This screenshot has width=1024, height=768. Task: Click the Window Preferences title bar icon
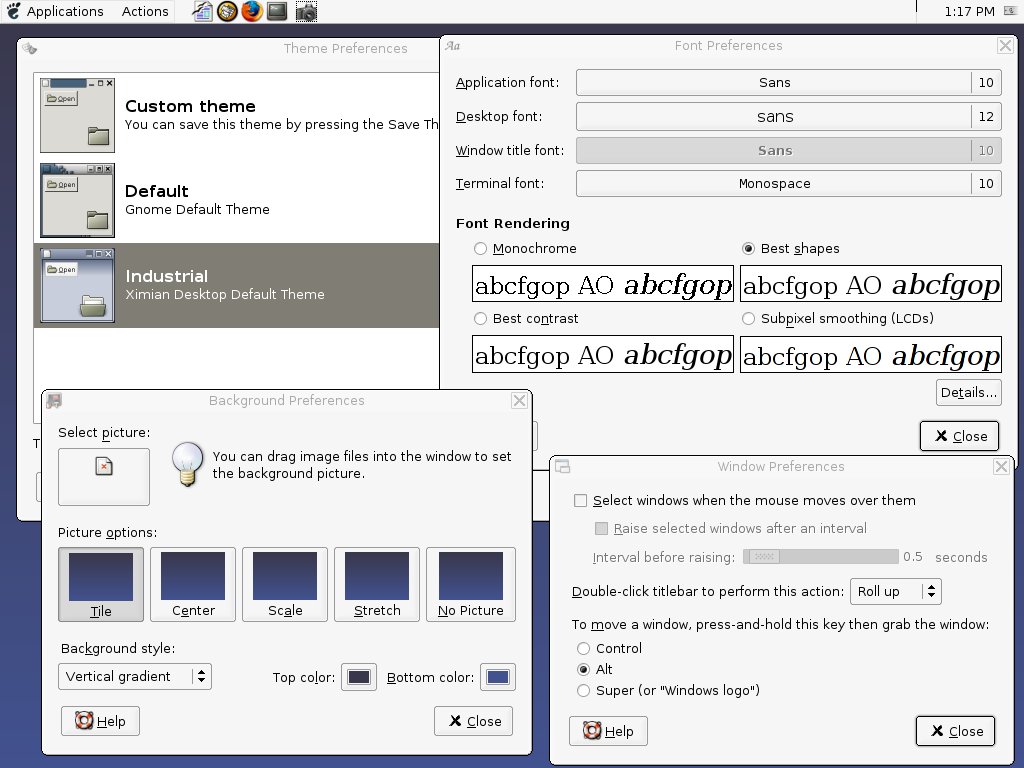[x=563, y=467]
